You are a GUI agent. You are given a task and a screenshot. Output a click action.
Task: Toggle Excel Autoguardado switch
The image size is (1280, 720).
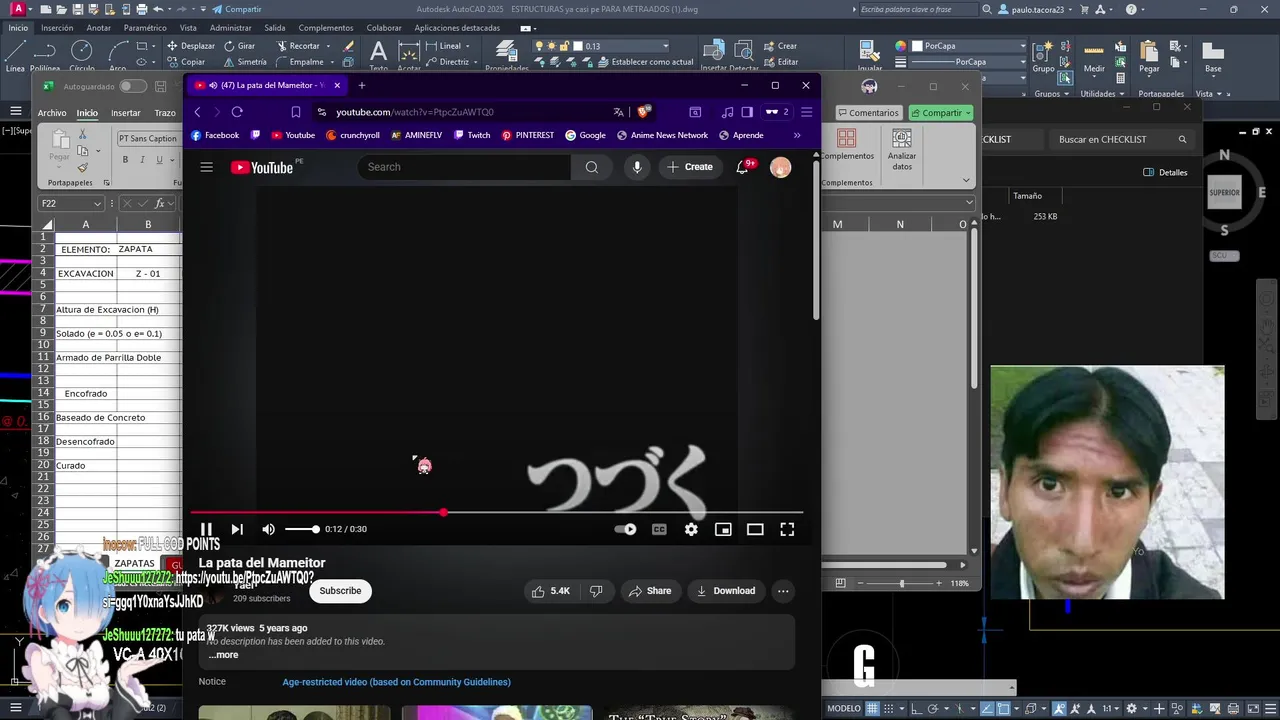(x=133, y=86)
